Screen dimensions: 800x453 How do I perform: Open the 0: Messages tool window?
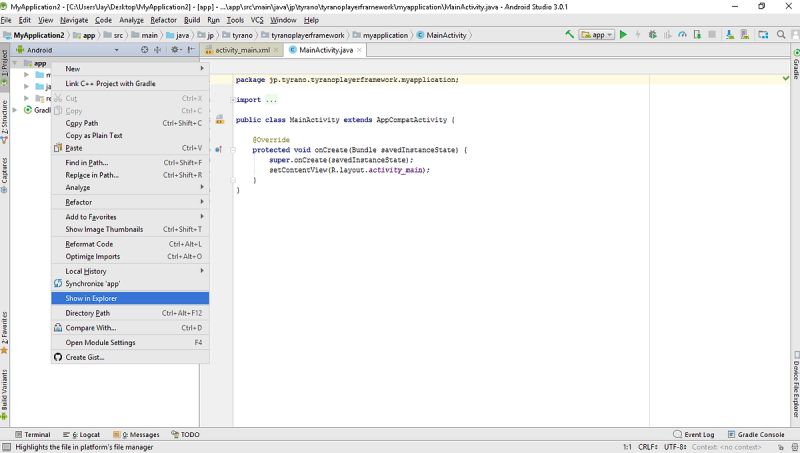point(136,435)
